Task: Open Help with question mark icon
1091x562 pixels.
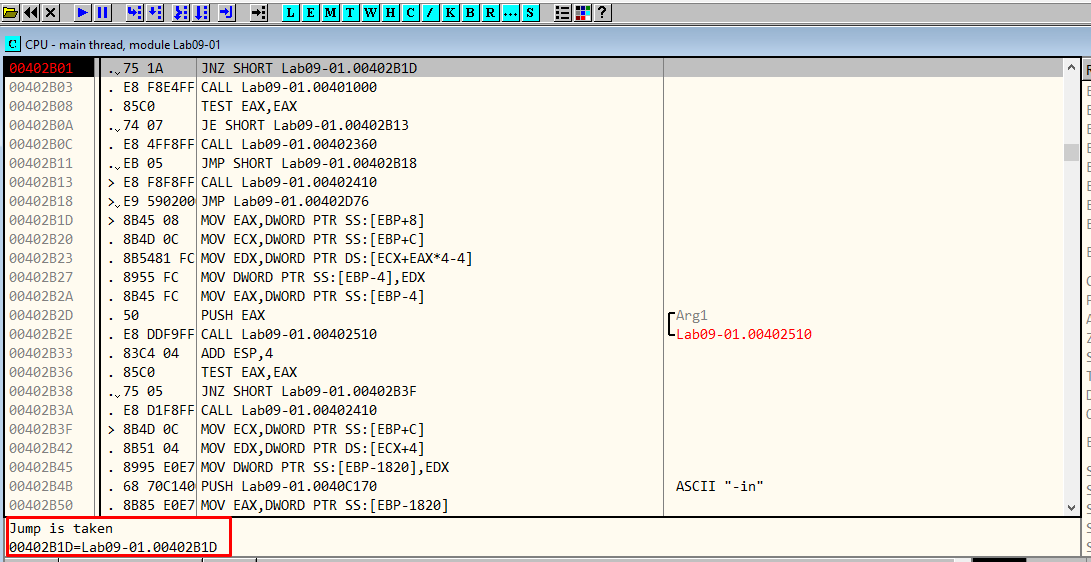Action: click(603, 12)
